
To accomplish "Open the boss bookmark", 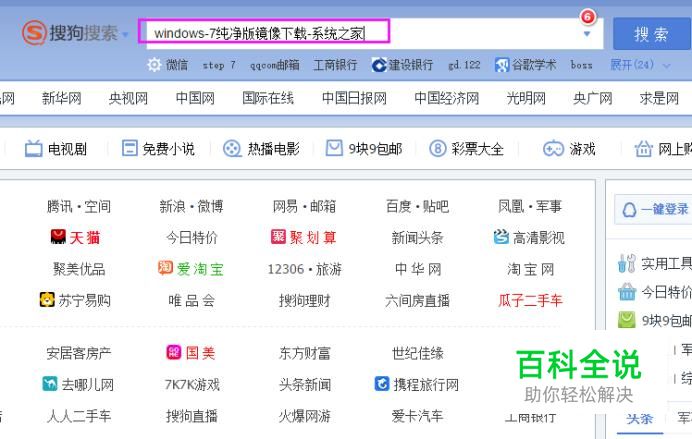I will coord(581,65).
